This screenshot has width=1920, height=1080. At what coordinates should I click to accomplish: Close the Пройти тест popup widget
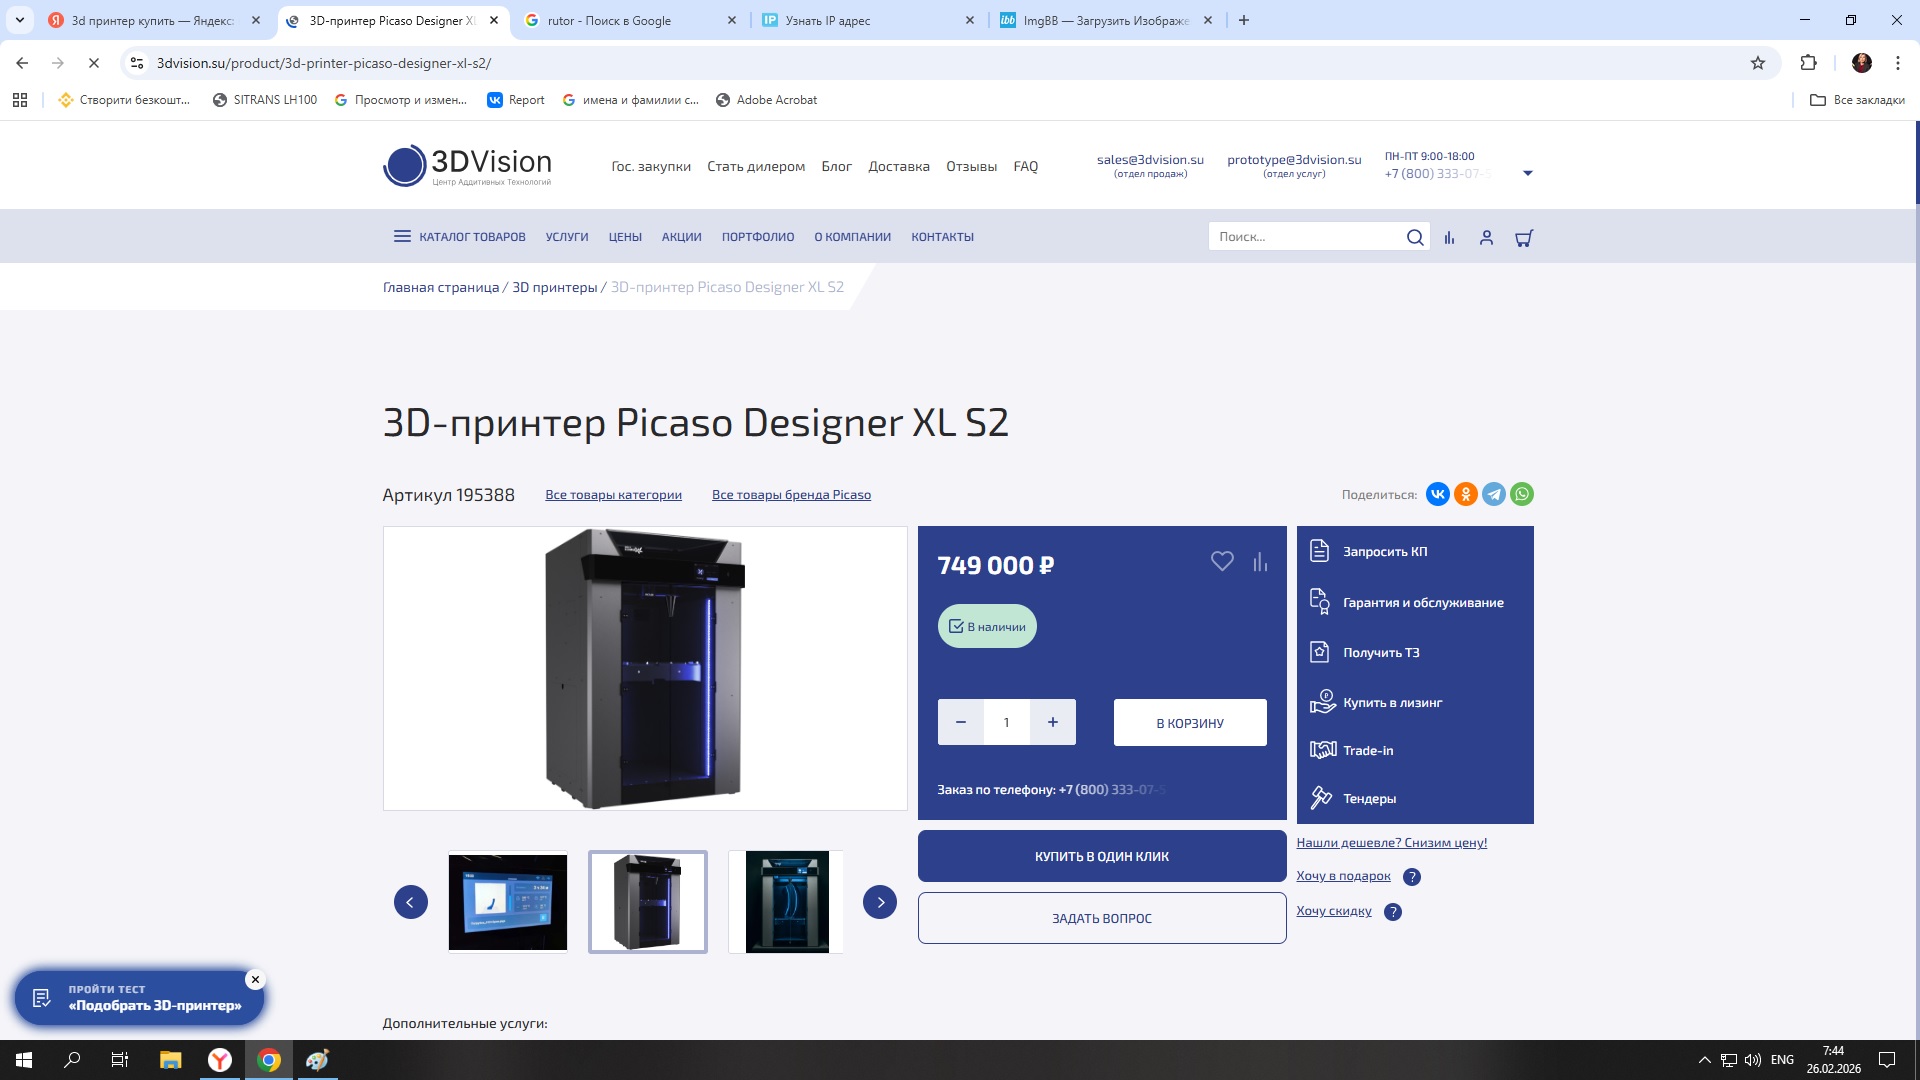tap(255, 980)
